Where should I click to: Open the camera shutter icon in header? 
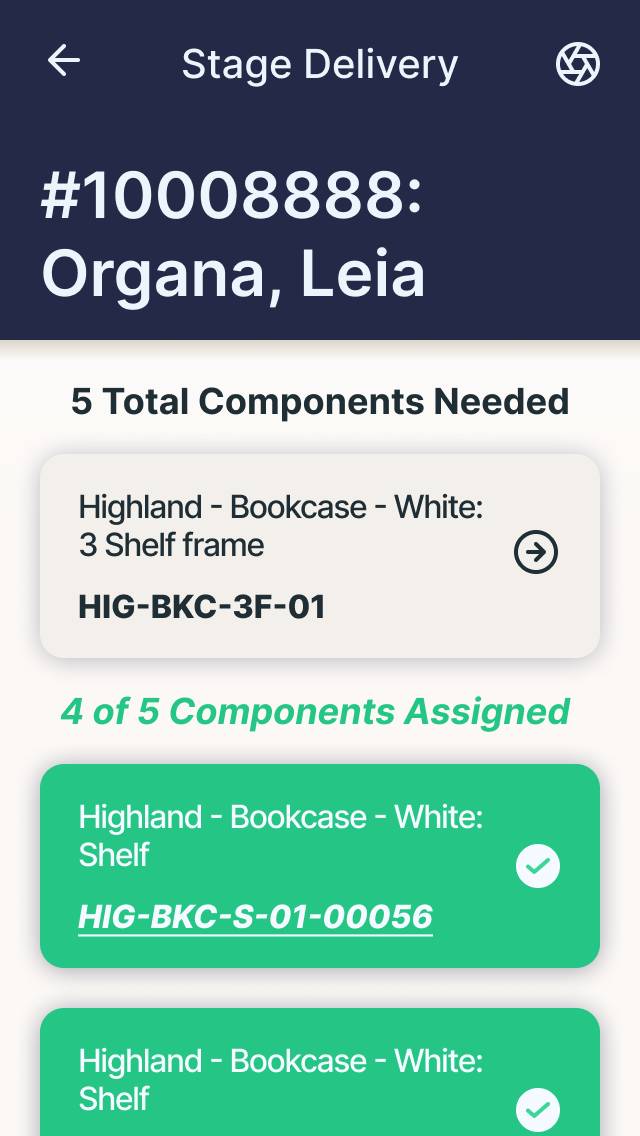577,64
